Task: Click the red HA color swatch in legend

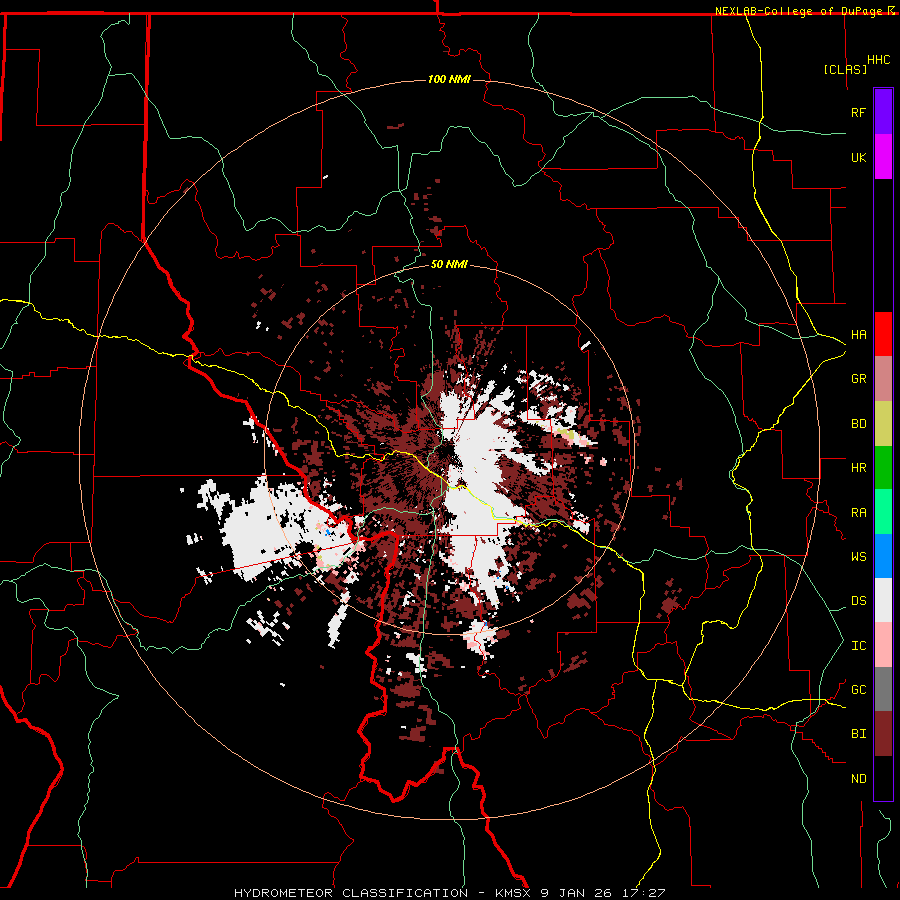Action: click(x=883, y=334)
